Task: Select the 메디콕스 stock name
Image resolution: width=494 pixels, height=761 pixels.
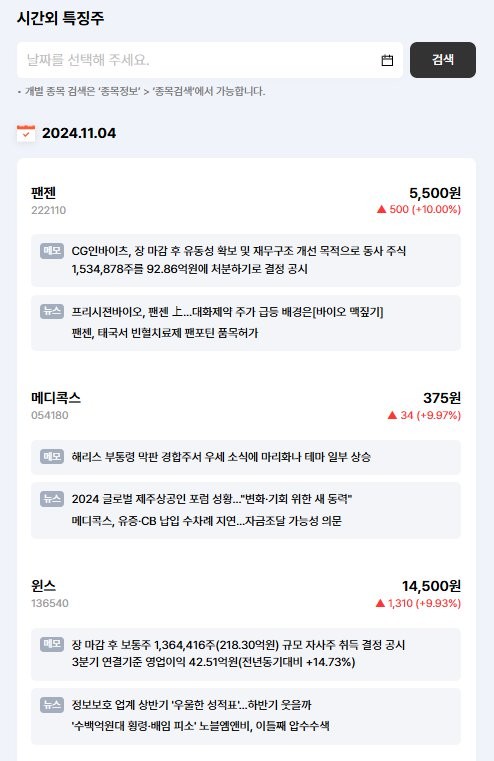Action: click(56, 398)
